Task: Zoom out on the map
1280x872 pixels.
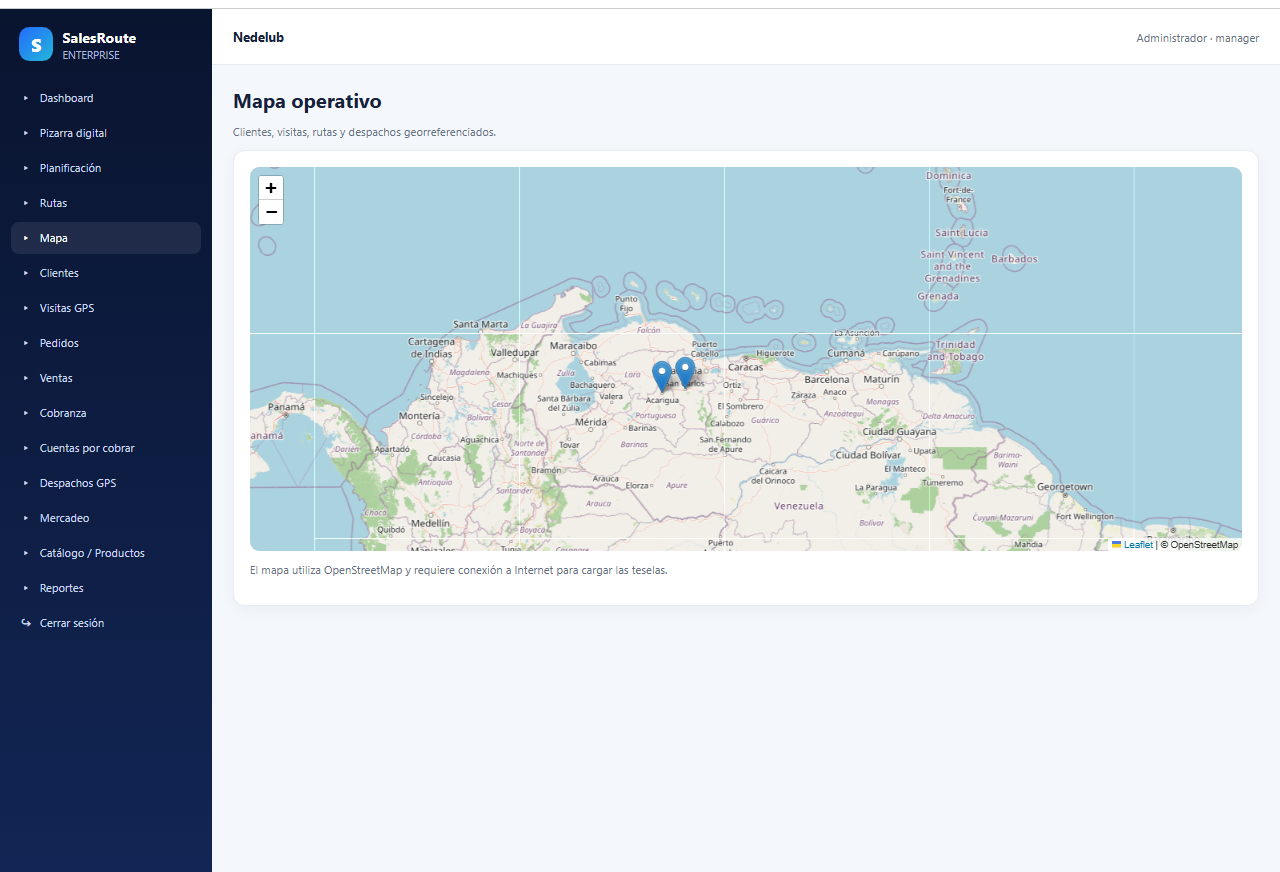Action: pyautogui.click(x=271, y=212)
